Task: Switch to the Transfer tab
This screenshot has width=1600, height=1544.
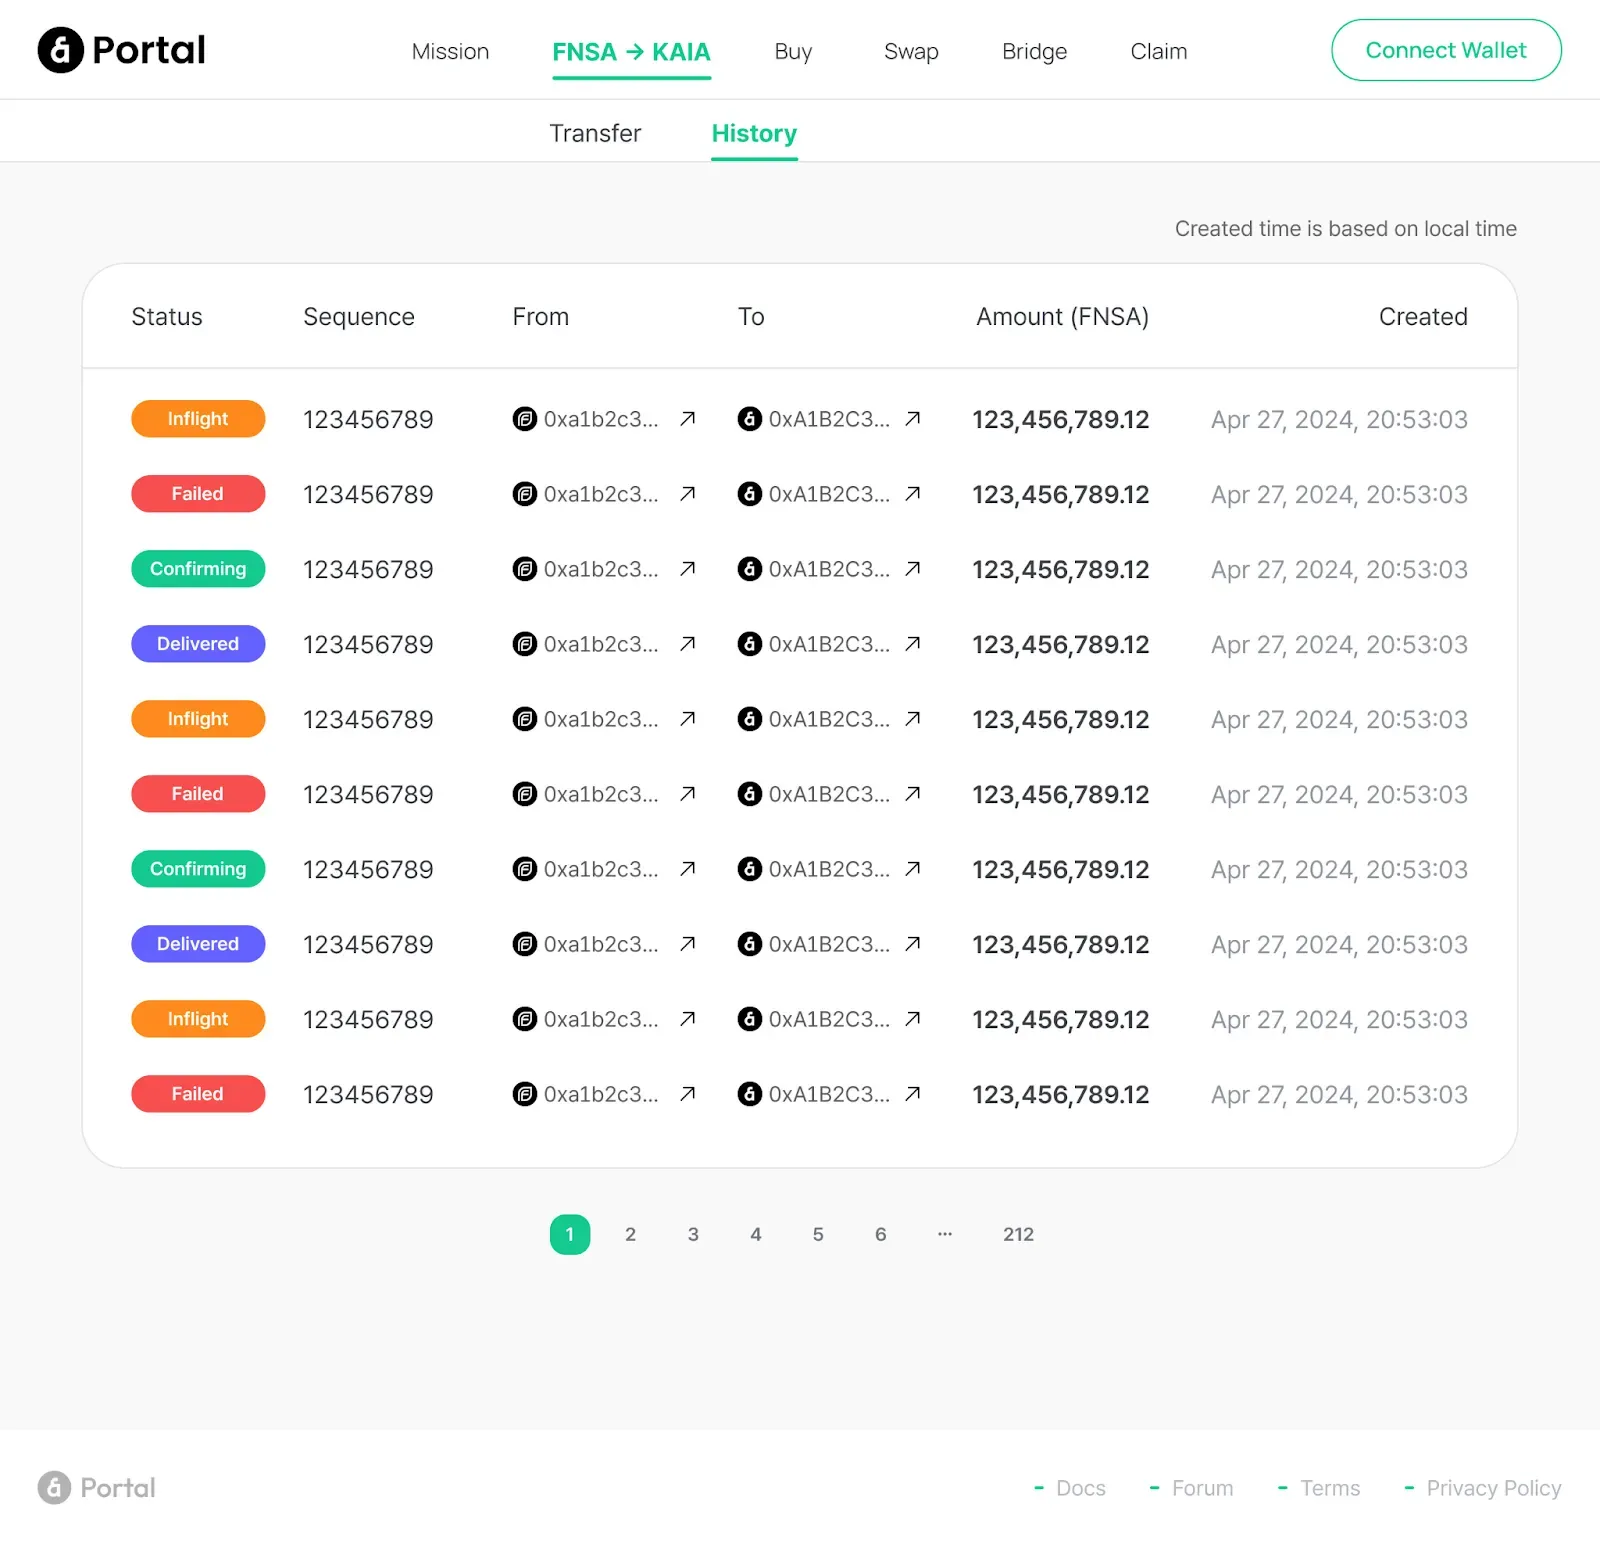Action: click(595, 133)
